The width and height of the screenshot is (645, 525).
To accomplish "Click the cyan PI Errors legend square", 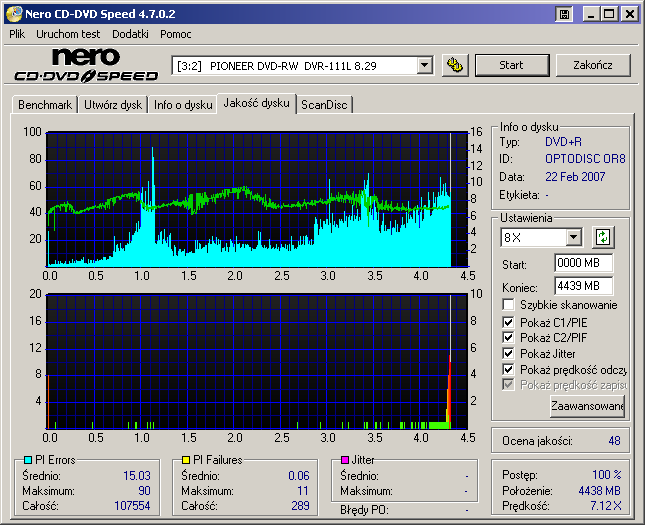I will pyautogui.click(x=28, y=460).
